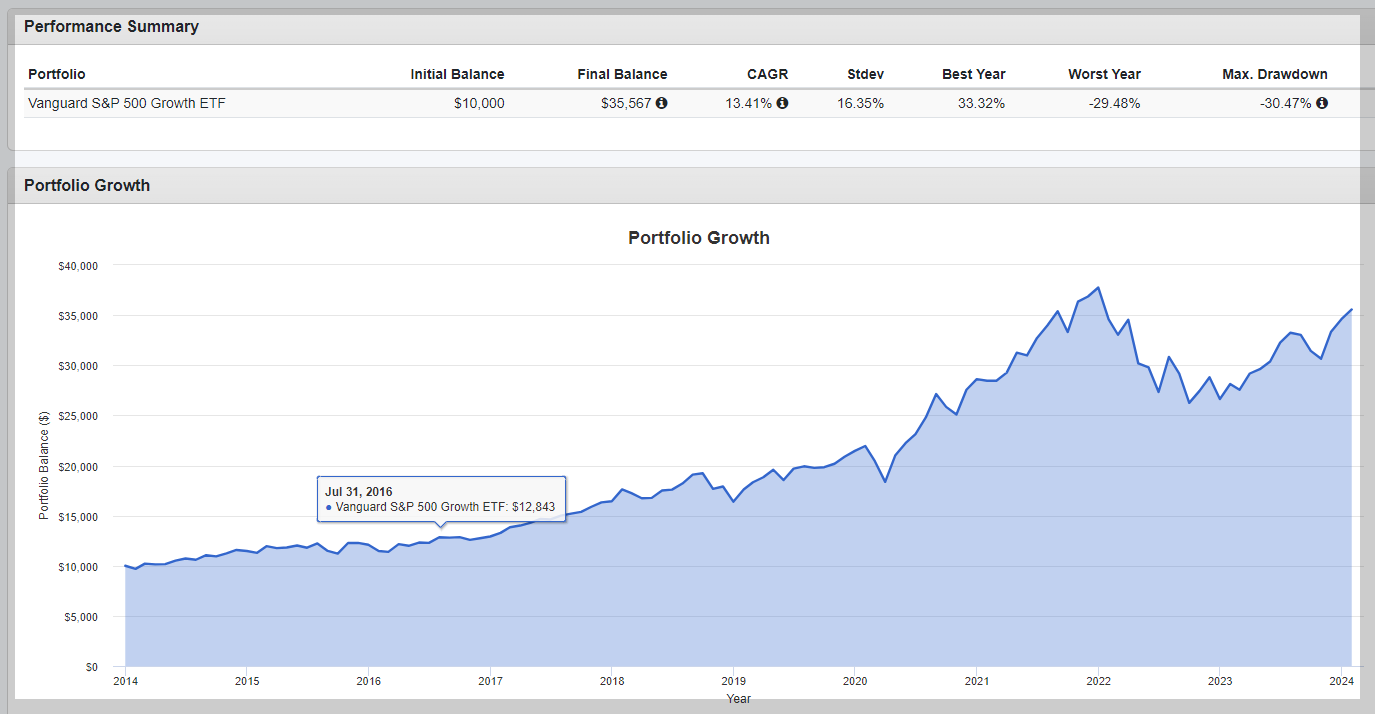The height and width of the screenshot is (714, 1375).
Task: Click the Jul 31, 2016 tooltip date
Action: coord(359,492)
